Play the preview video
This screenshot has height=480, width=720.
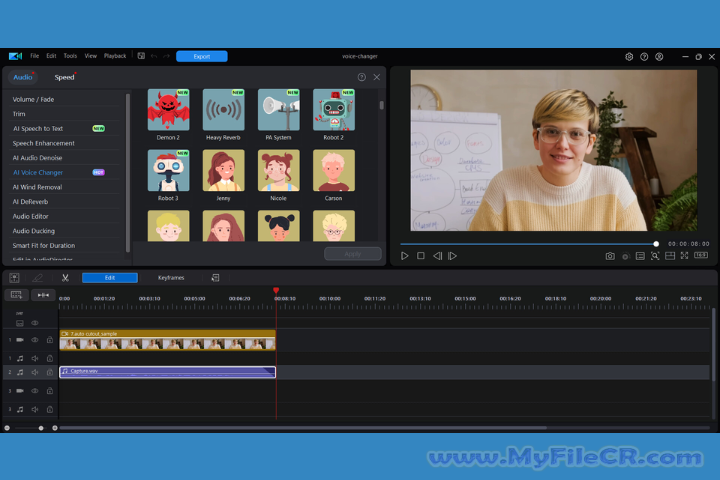coord(405,256)
